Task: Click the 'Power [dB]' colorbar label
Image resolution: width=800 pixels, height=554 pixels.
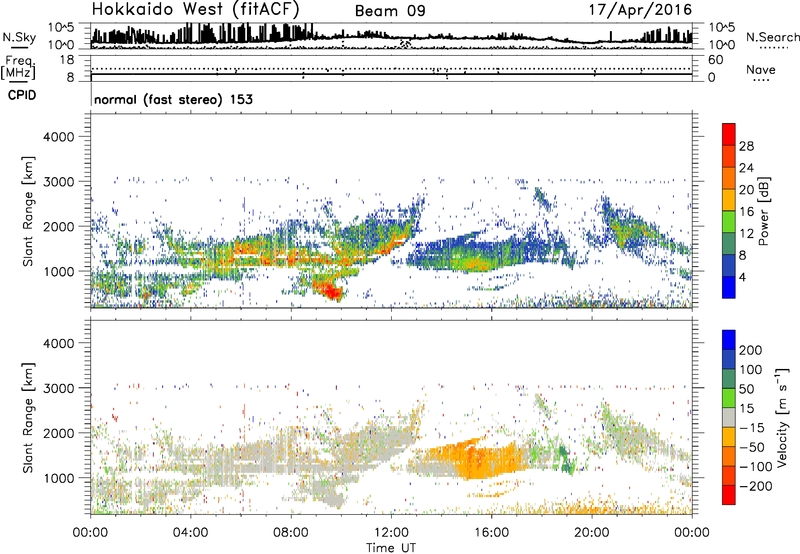Action: (x=763, y=211)
